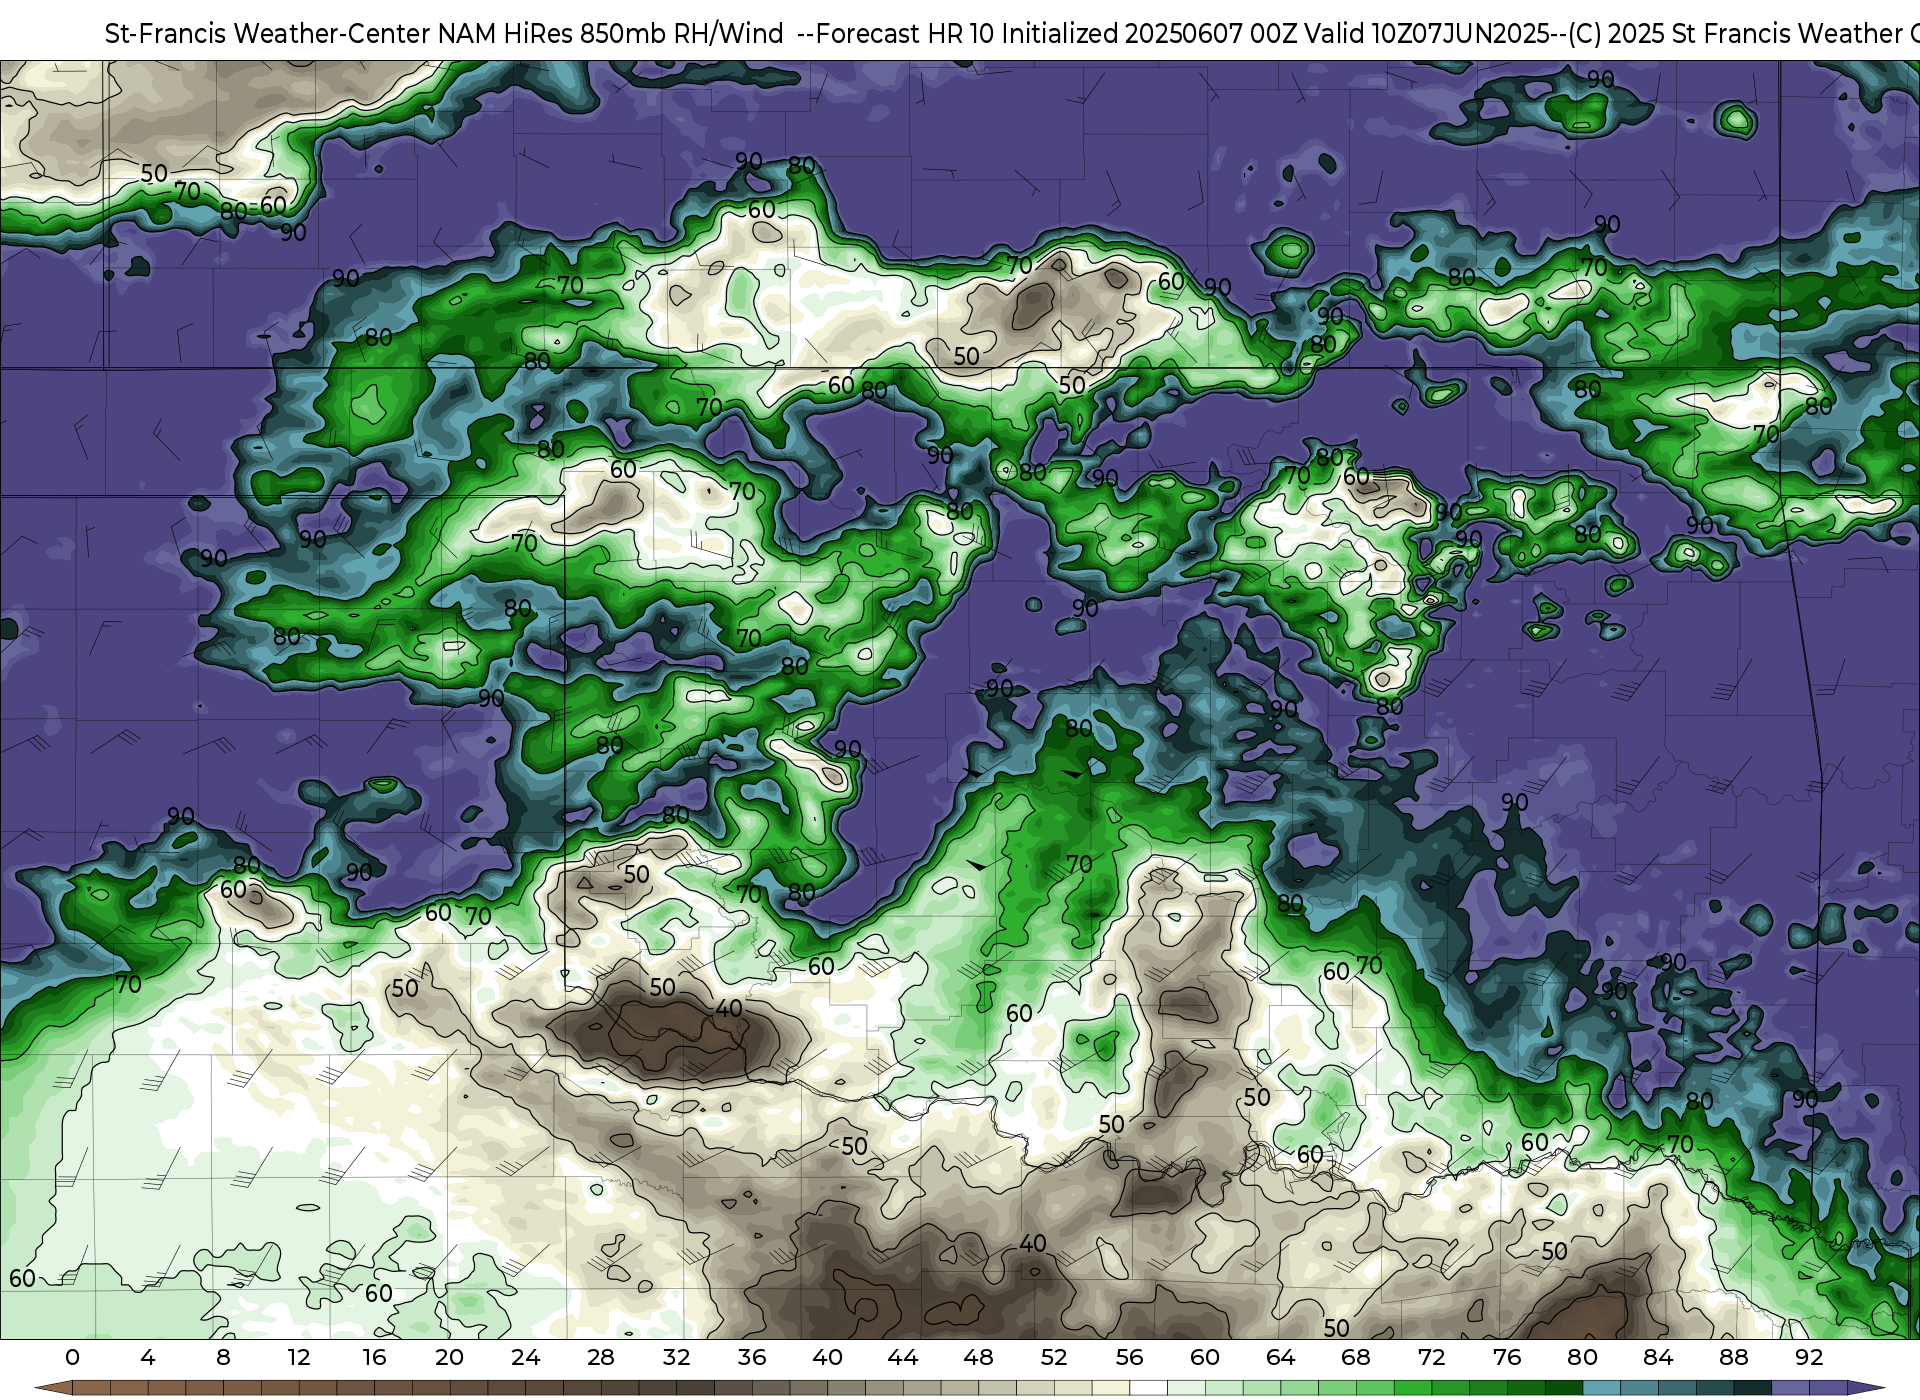Click the colorbar tick label "24"
Screen dimensions: 1920x1400
[525, 1357]
